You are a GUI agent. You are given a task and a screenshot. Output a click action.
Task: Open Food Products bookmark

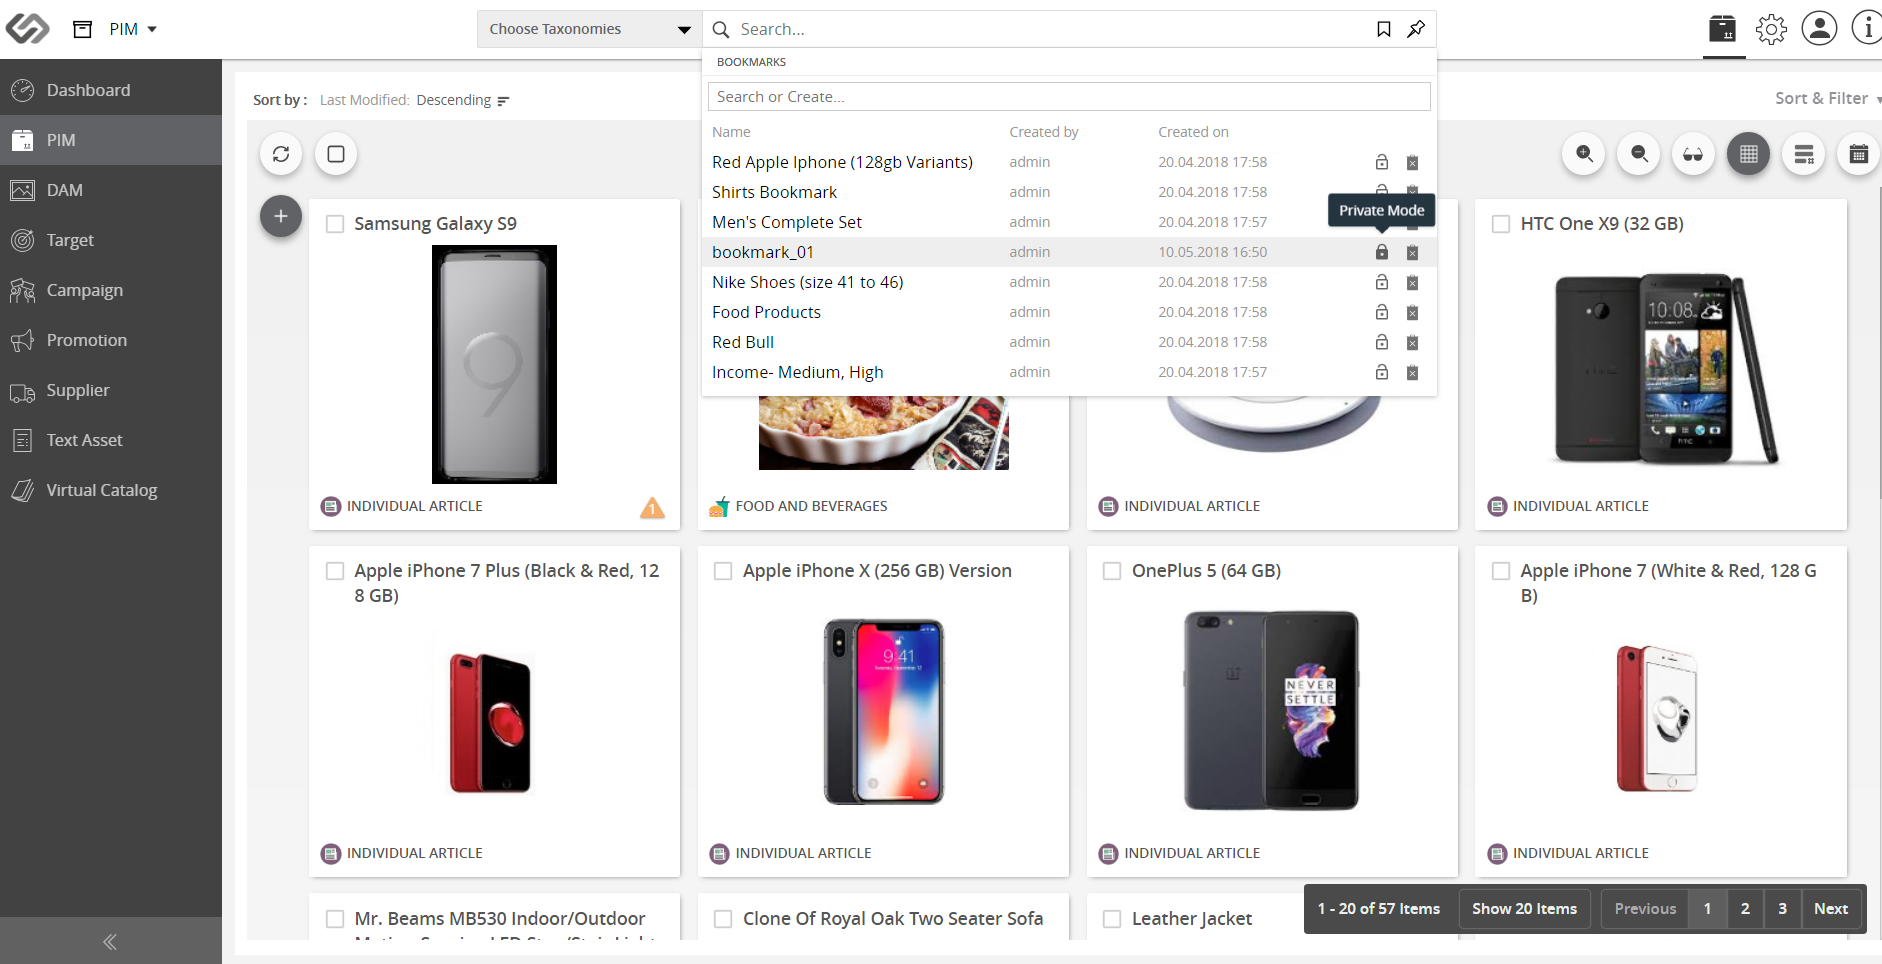point(766,312)
